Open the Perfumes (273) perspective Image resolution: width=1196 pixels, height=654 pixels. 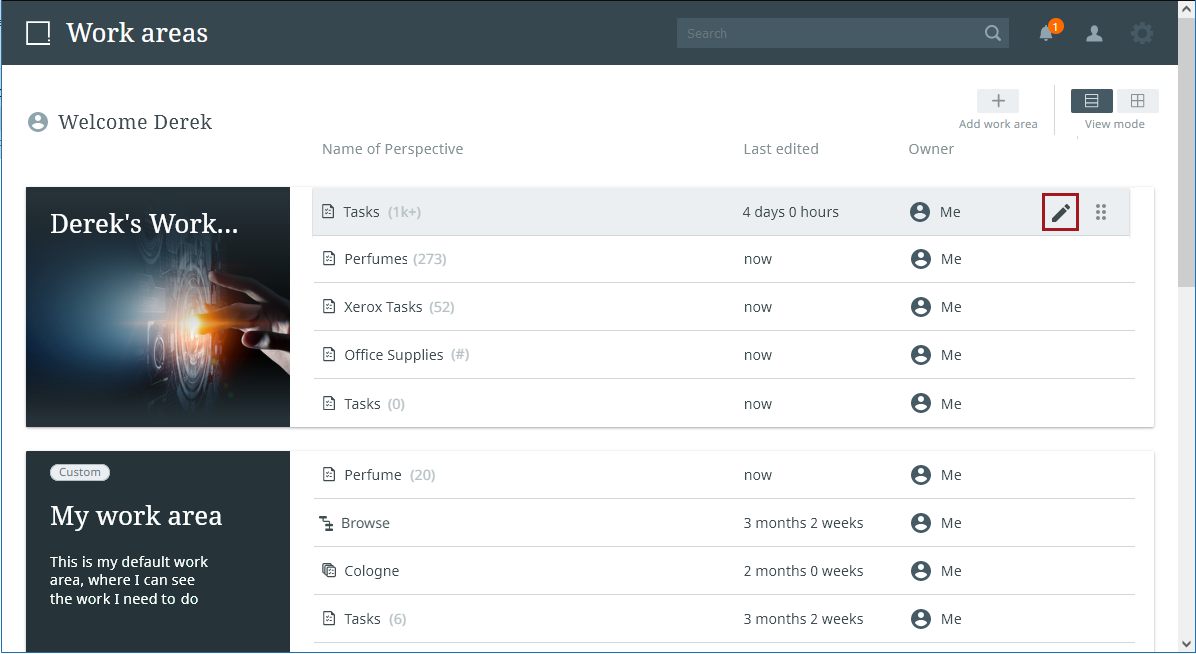click(x=376, y=259)
